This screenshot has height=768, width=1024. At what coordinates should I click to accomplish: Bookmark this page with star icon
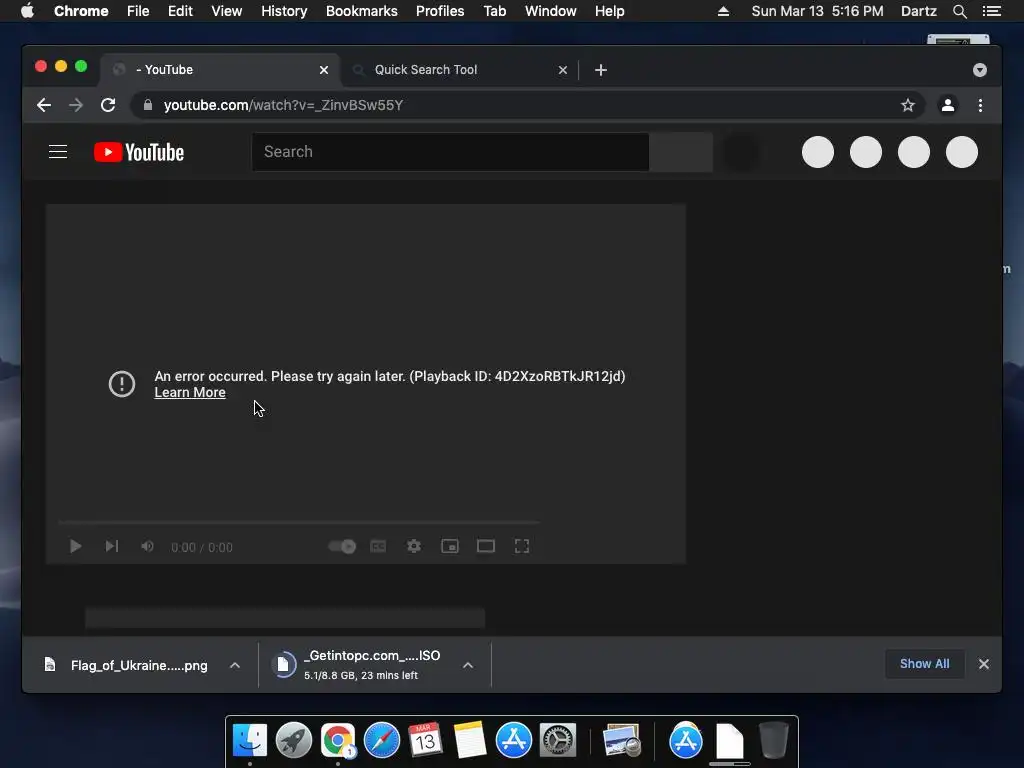click(x=908, y=105)
